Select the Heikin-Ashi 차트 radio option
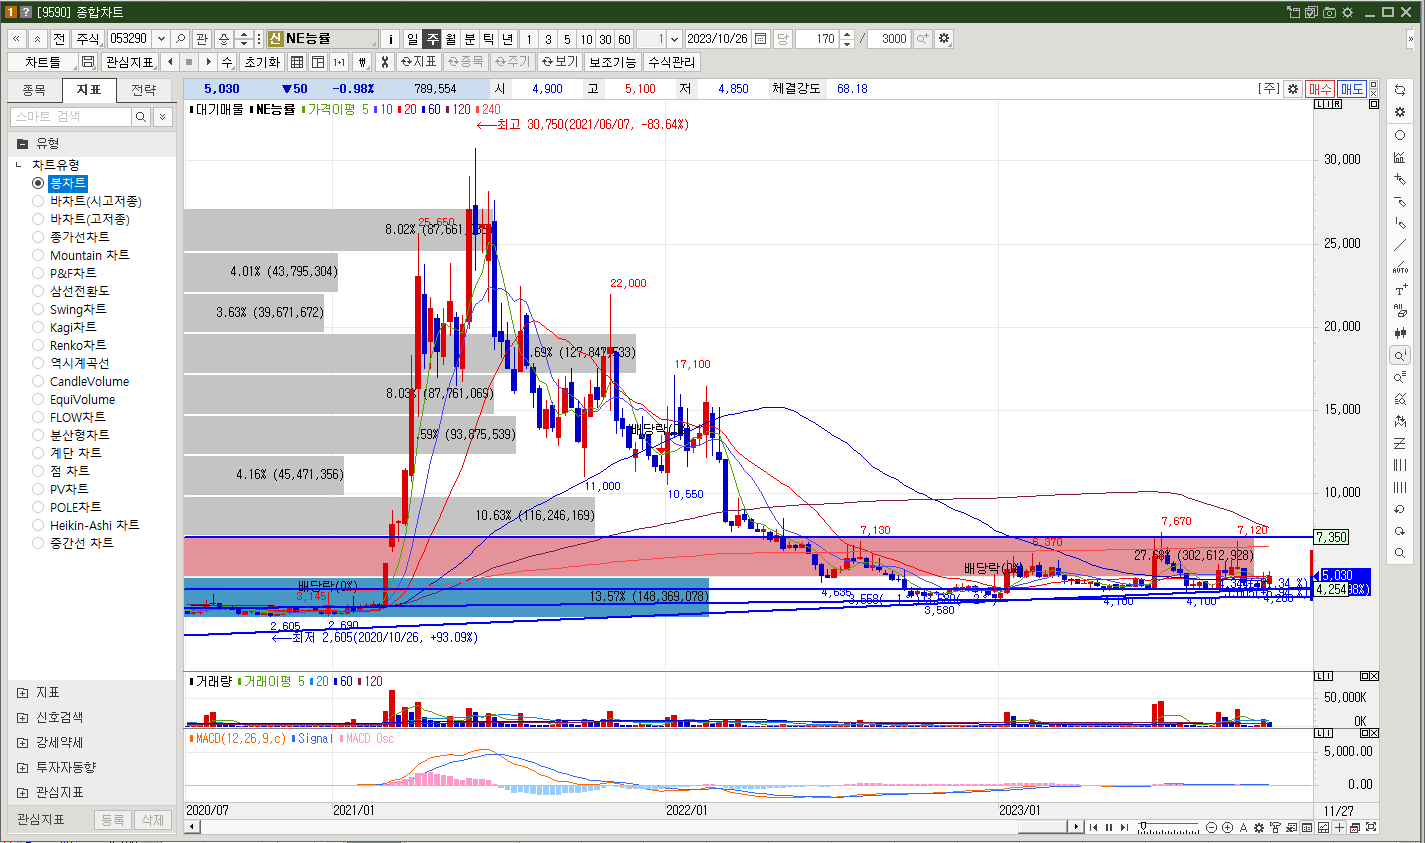1425x843 pixels. 38,525
